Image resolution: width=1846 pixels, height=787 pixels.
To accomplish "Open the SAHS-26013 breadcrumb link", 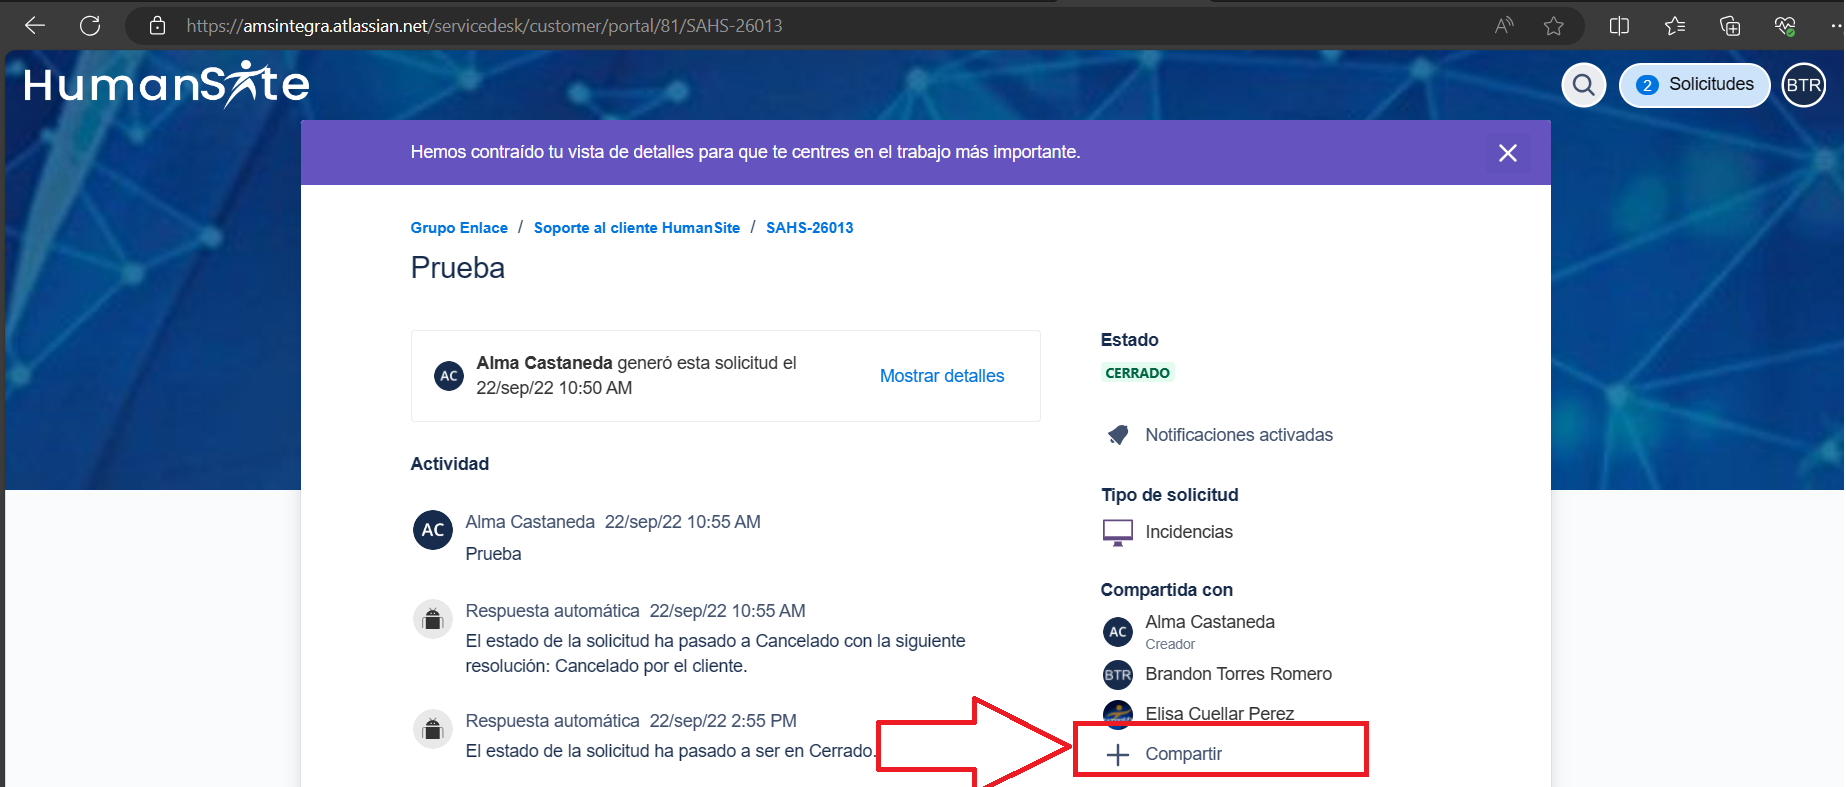I will [x=810, y=228].
